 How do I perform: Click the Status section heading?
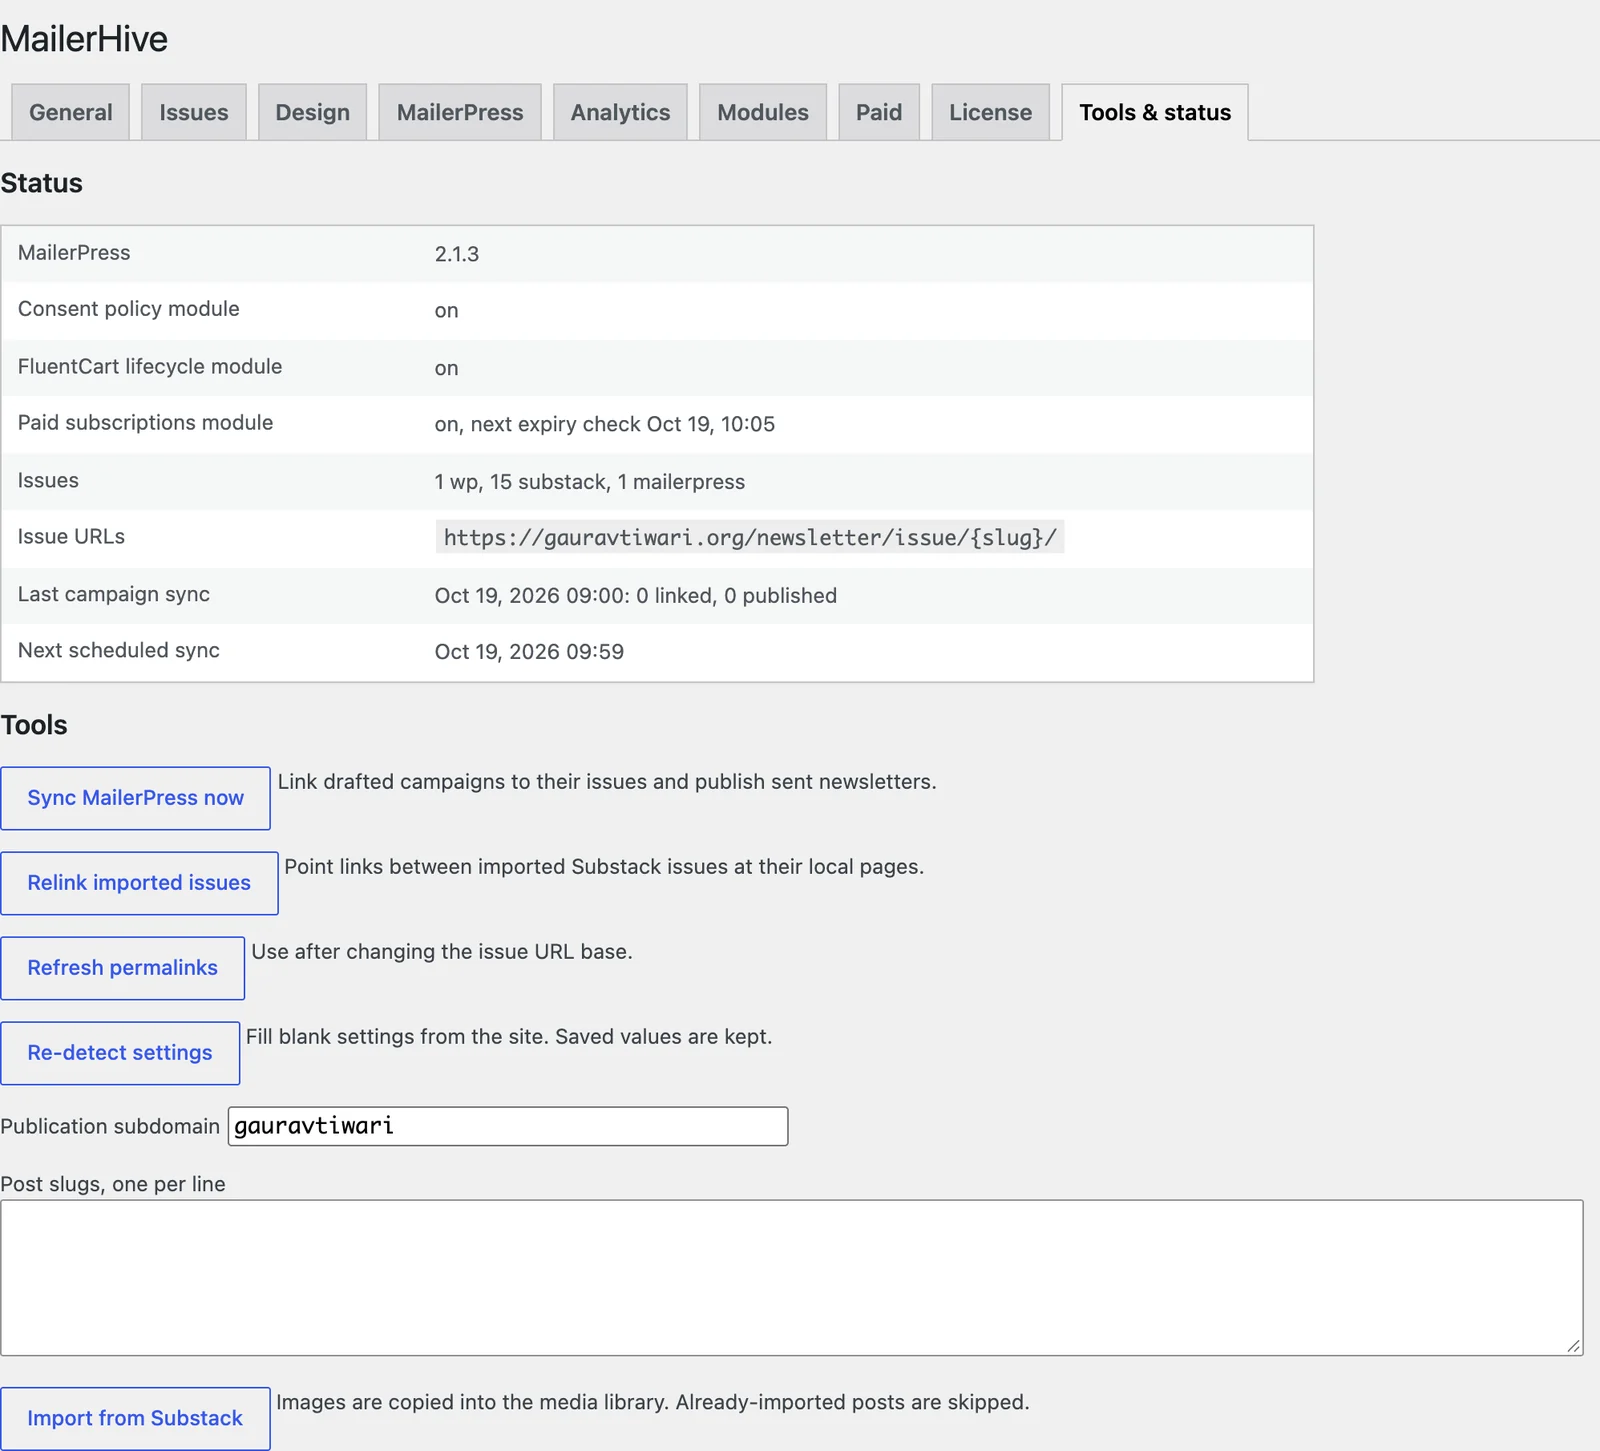[42, 183]
